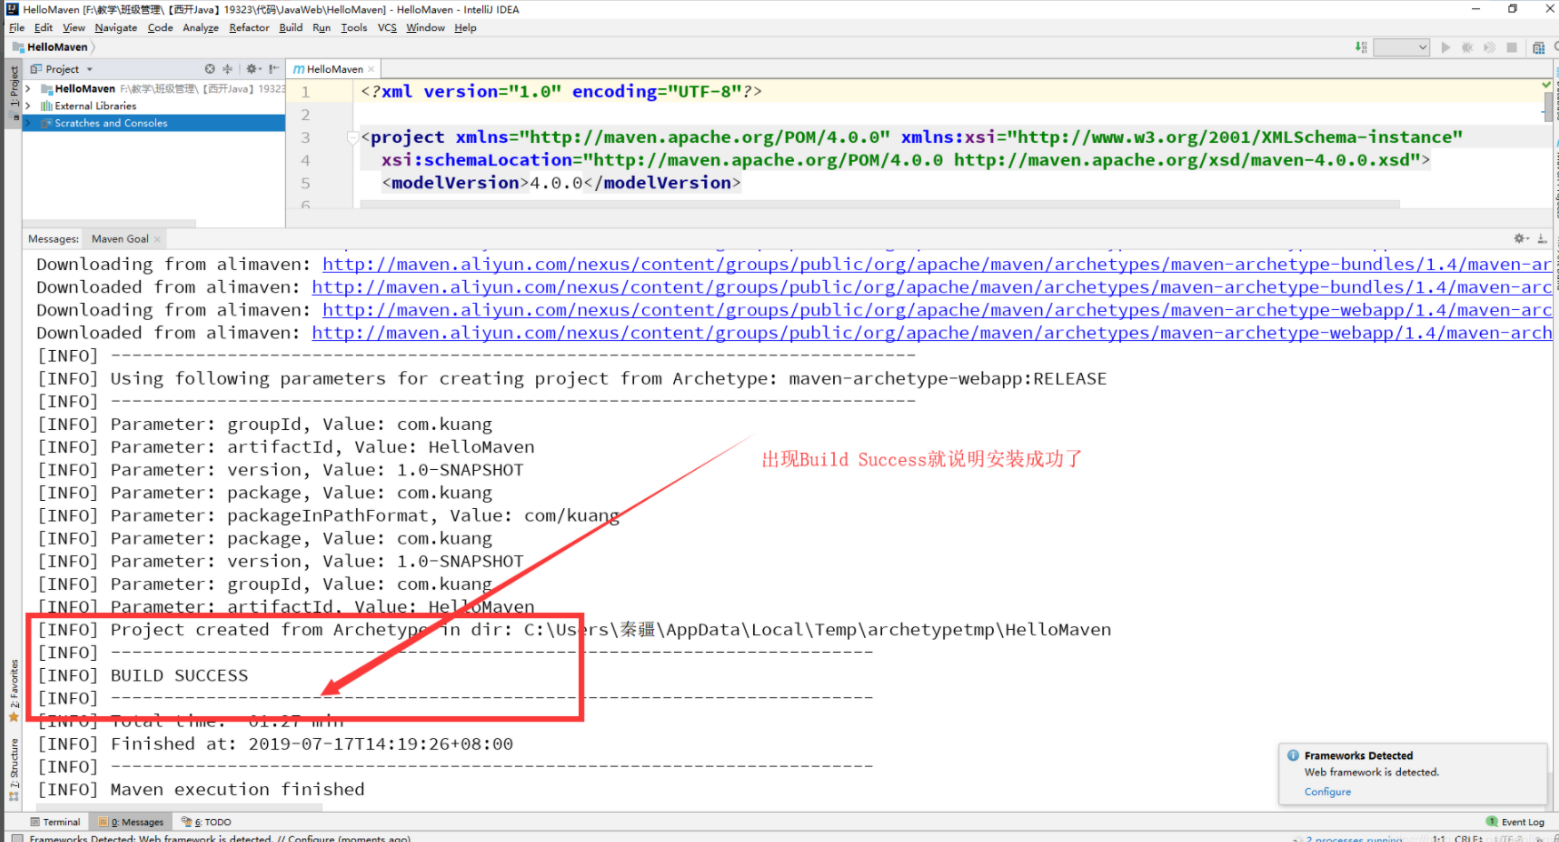Open the maven-archetype-webapp Downloading link
This screenshot has width=1559, height=842.
point(937,310)
